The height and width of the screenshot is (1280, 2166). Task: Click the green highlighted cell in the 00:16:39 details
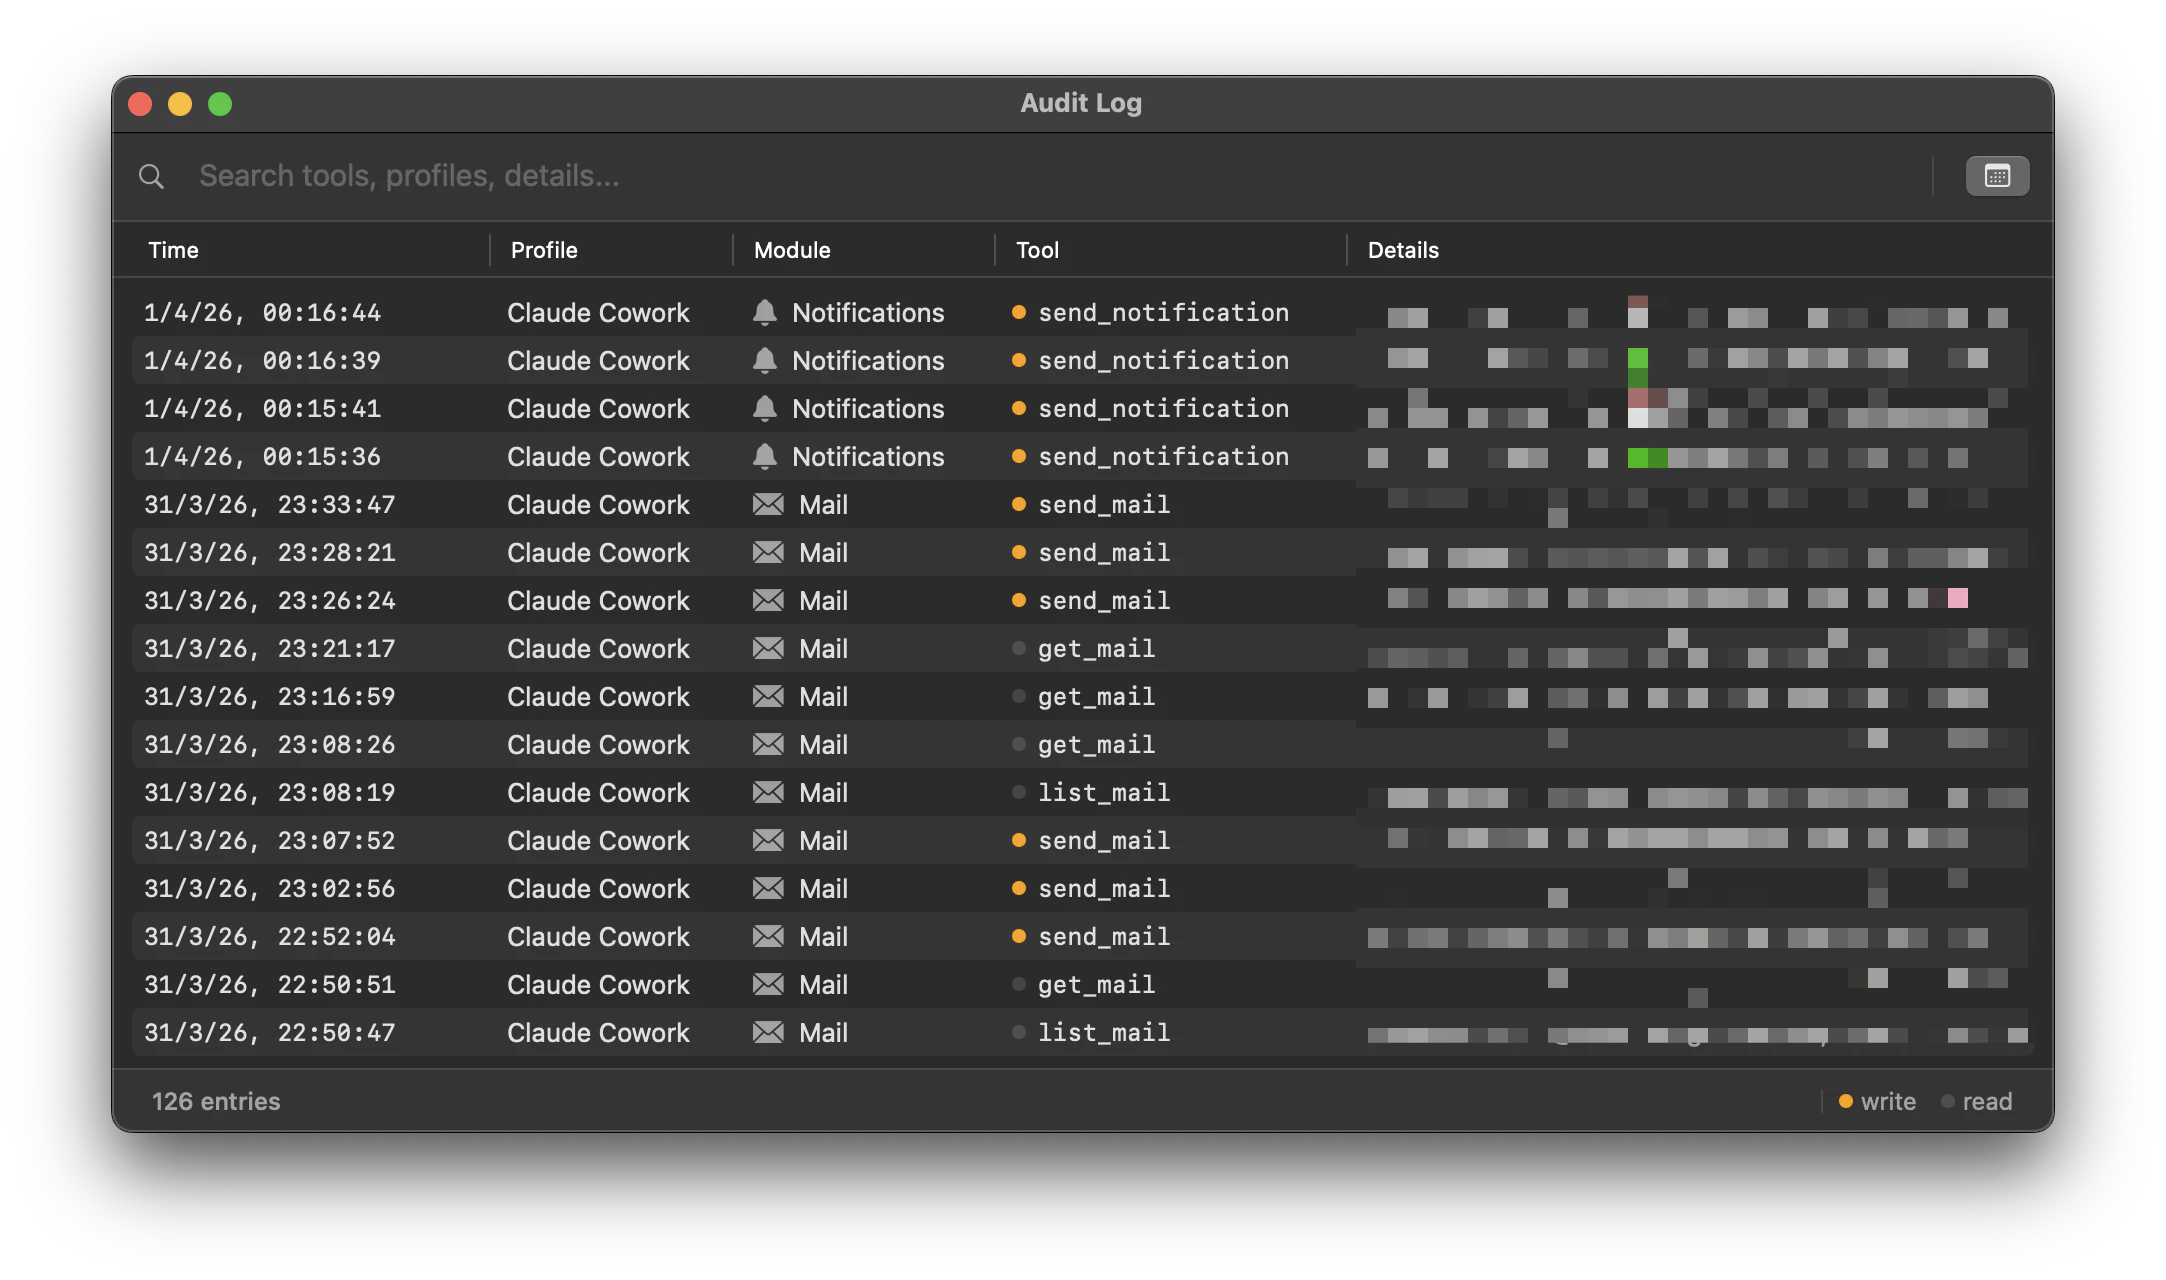pyautogui.click(x=1637, y=360)
